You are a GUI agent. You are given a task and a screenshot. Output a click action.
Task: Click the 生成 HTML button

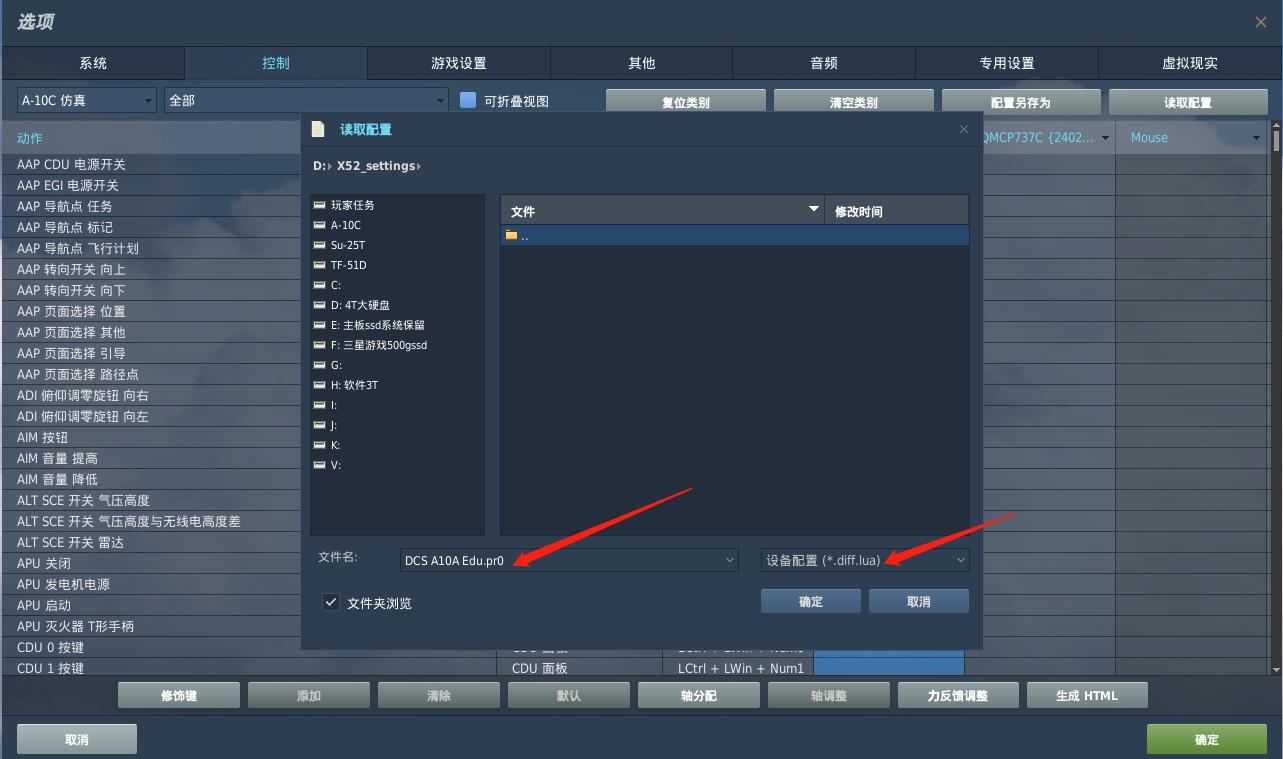[x=1087, y=694]
